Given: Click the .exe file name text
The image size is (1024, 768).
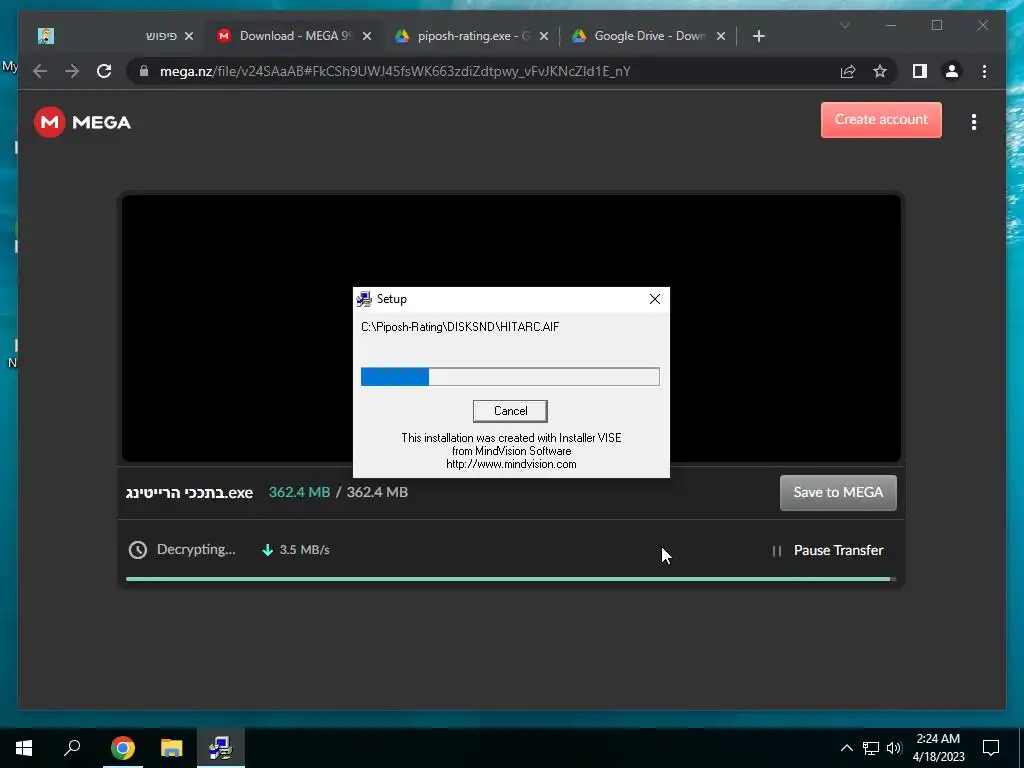Looking at the screenshot, I should 189,492.
